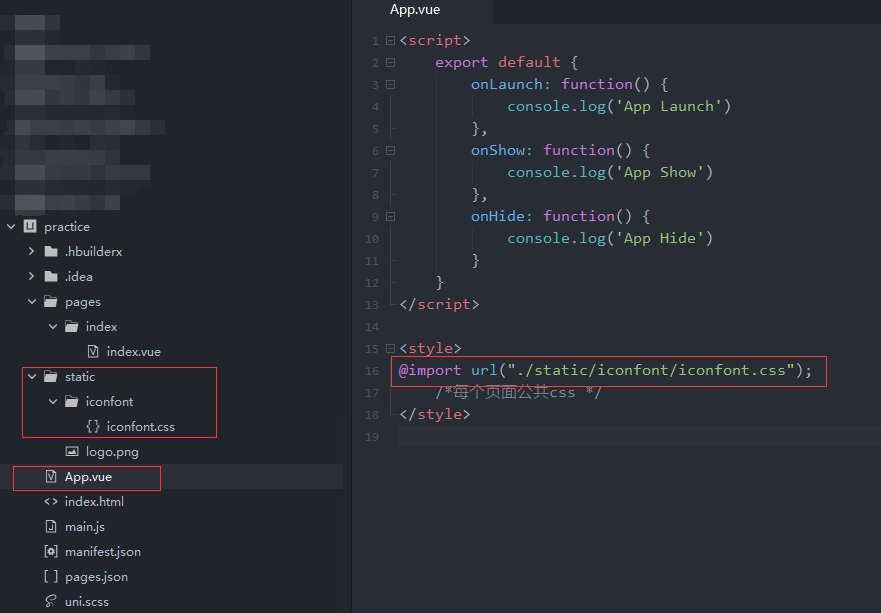Open logo.png from the project tree
881x613 pixels.
pos(112,452)
